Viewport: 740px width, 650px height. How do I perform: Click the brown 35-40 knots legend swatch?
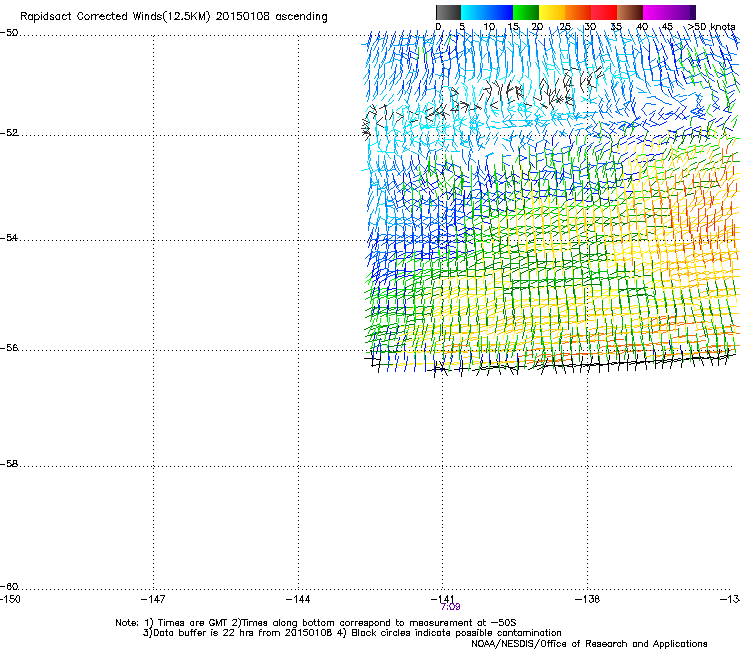point(630,12)
